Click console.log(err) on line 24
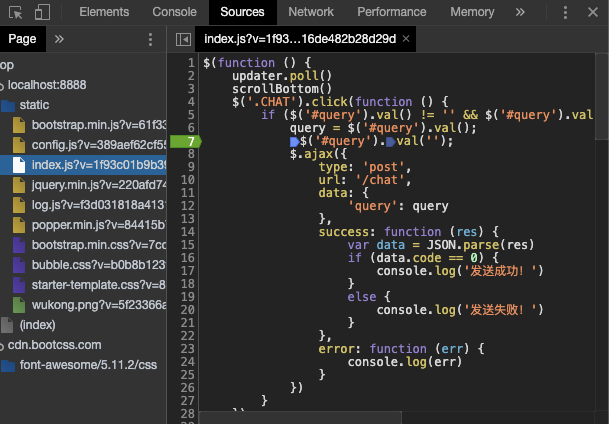 tap(405, 362)
